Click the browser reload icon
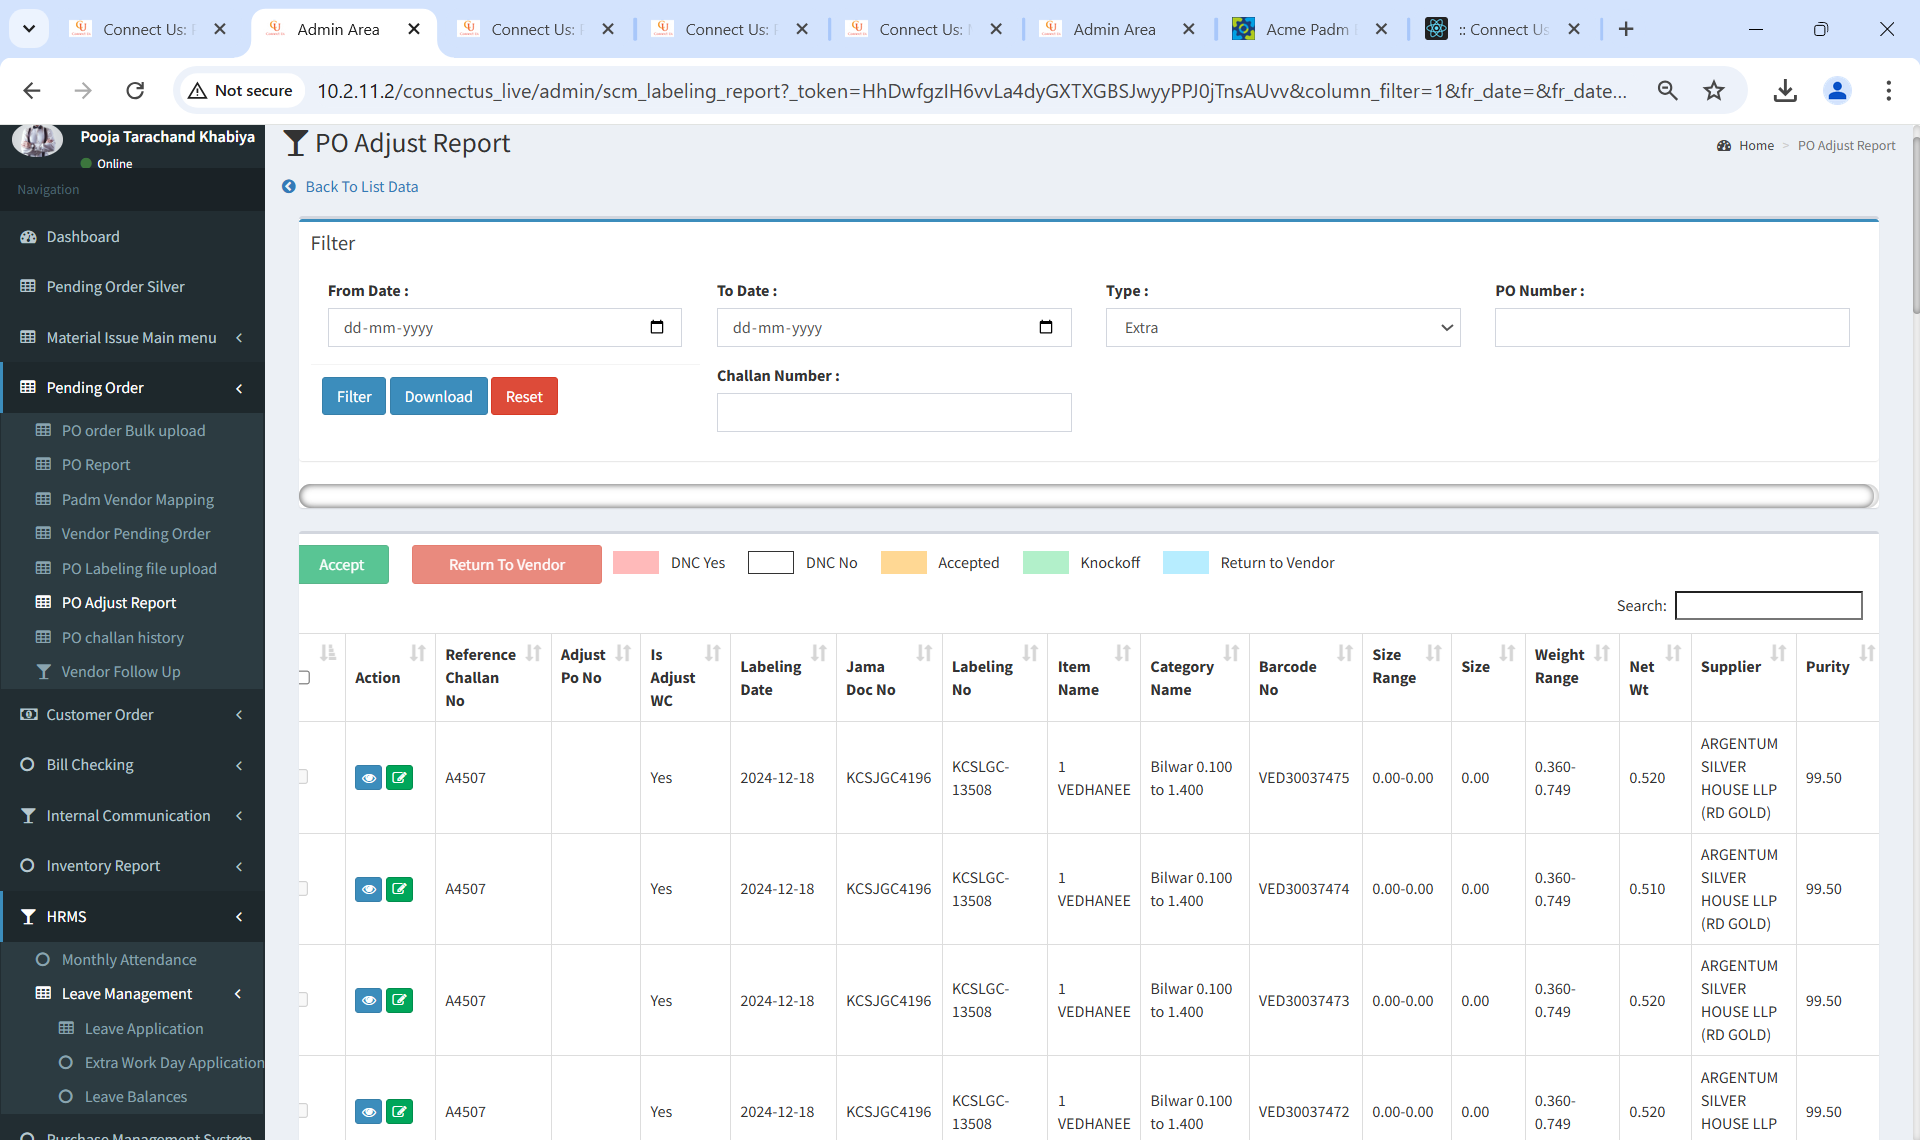The width and height of the screenshot is (1920, 1140). [x=135, y=91]
